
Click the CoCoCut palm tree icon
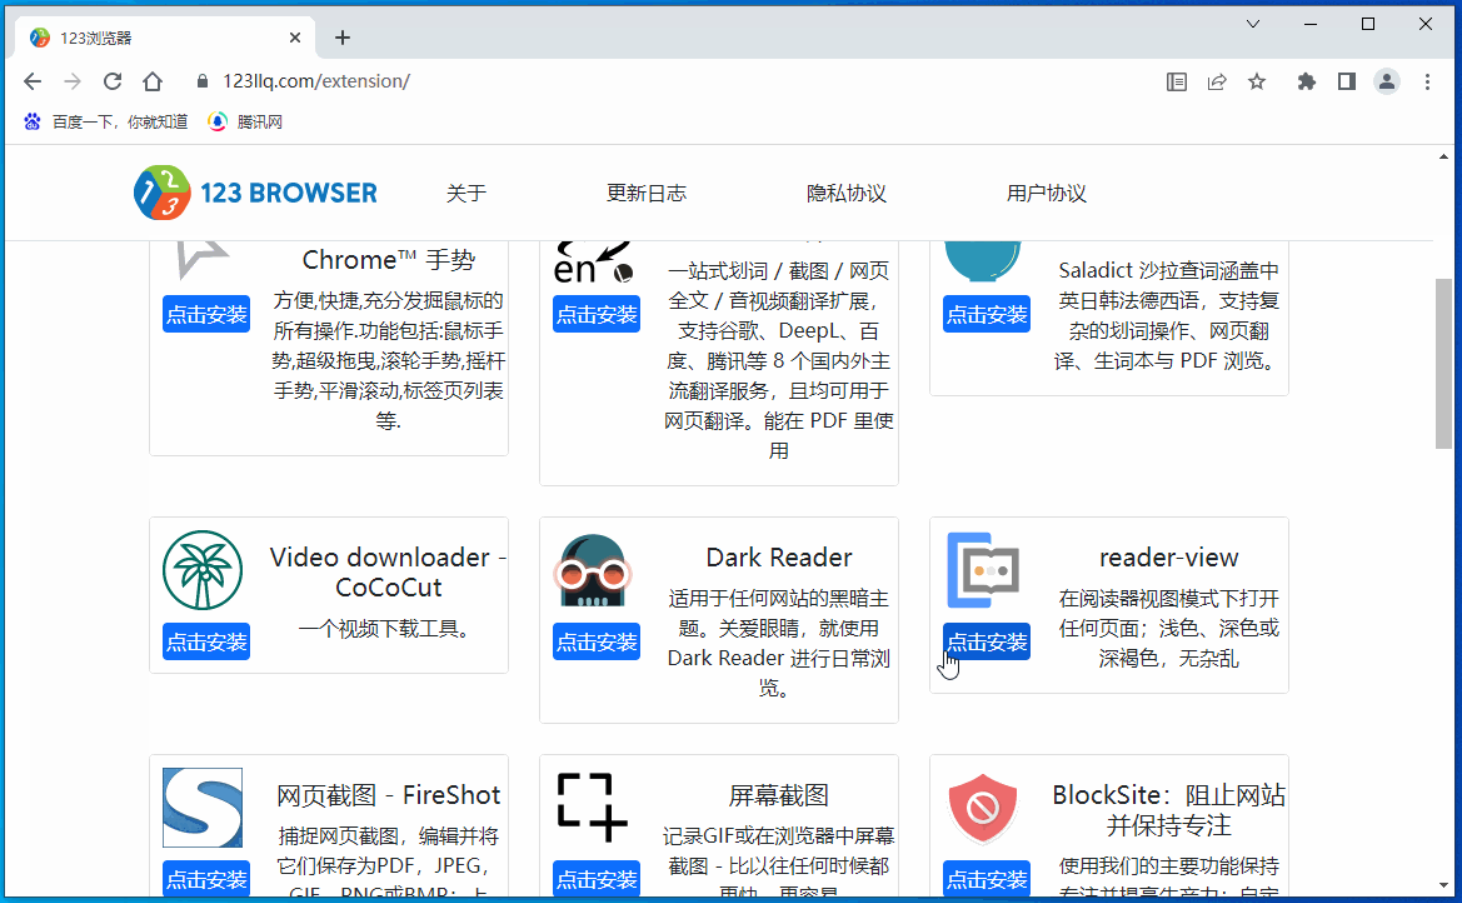pyautogui.click(x=203, y=570)
